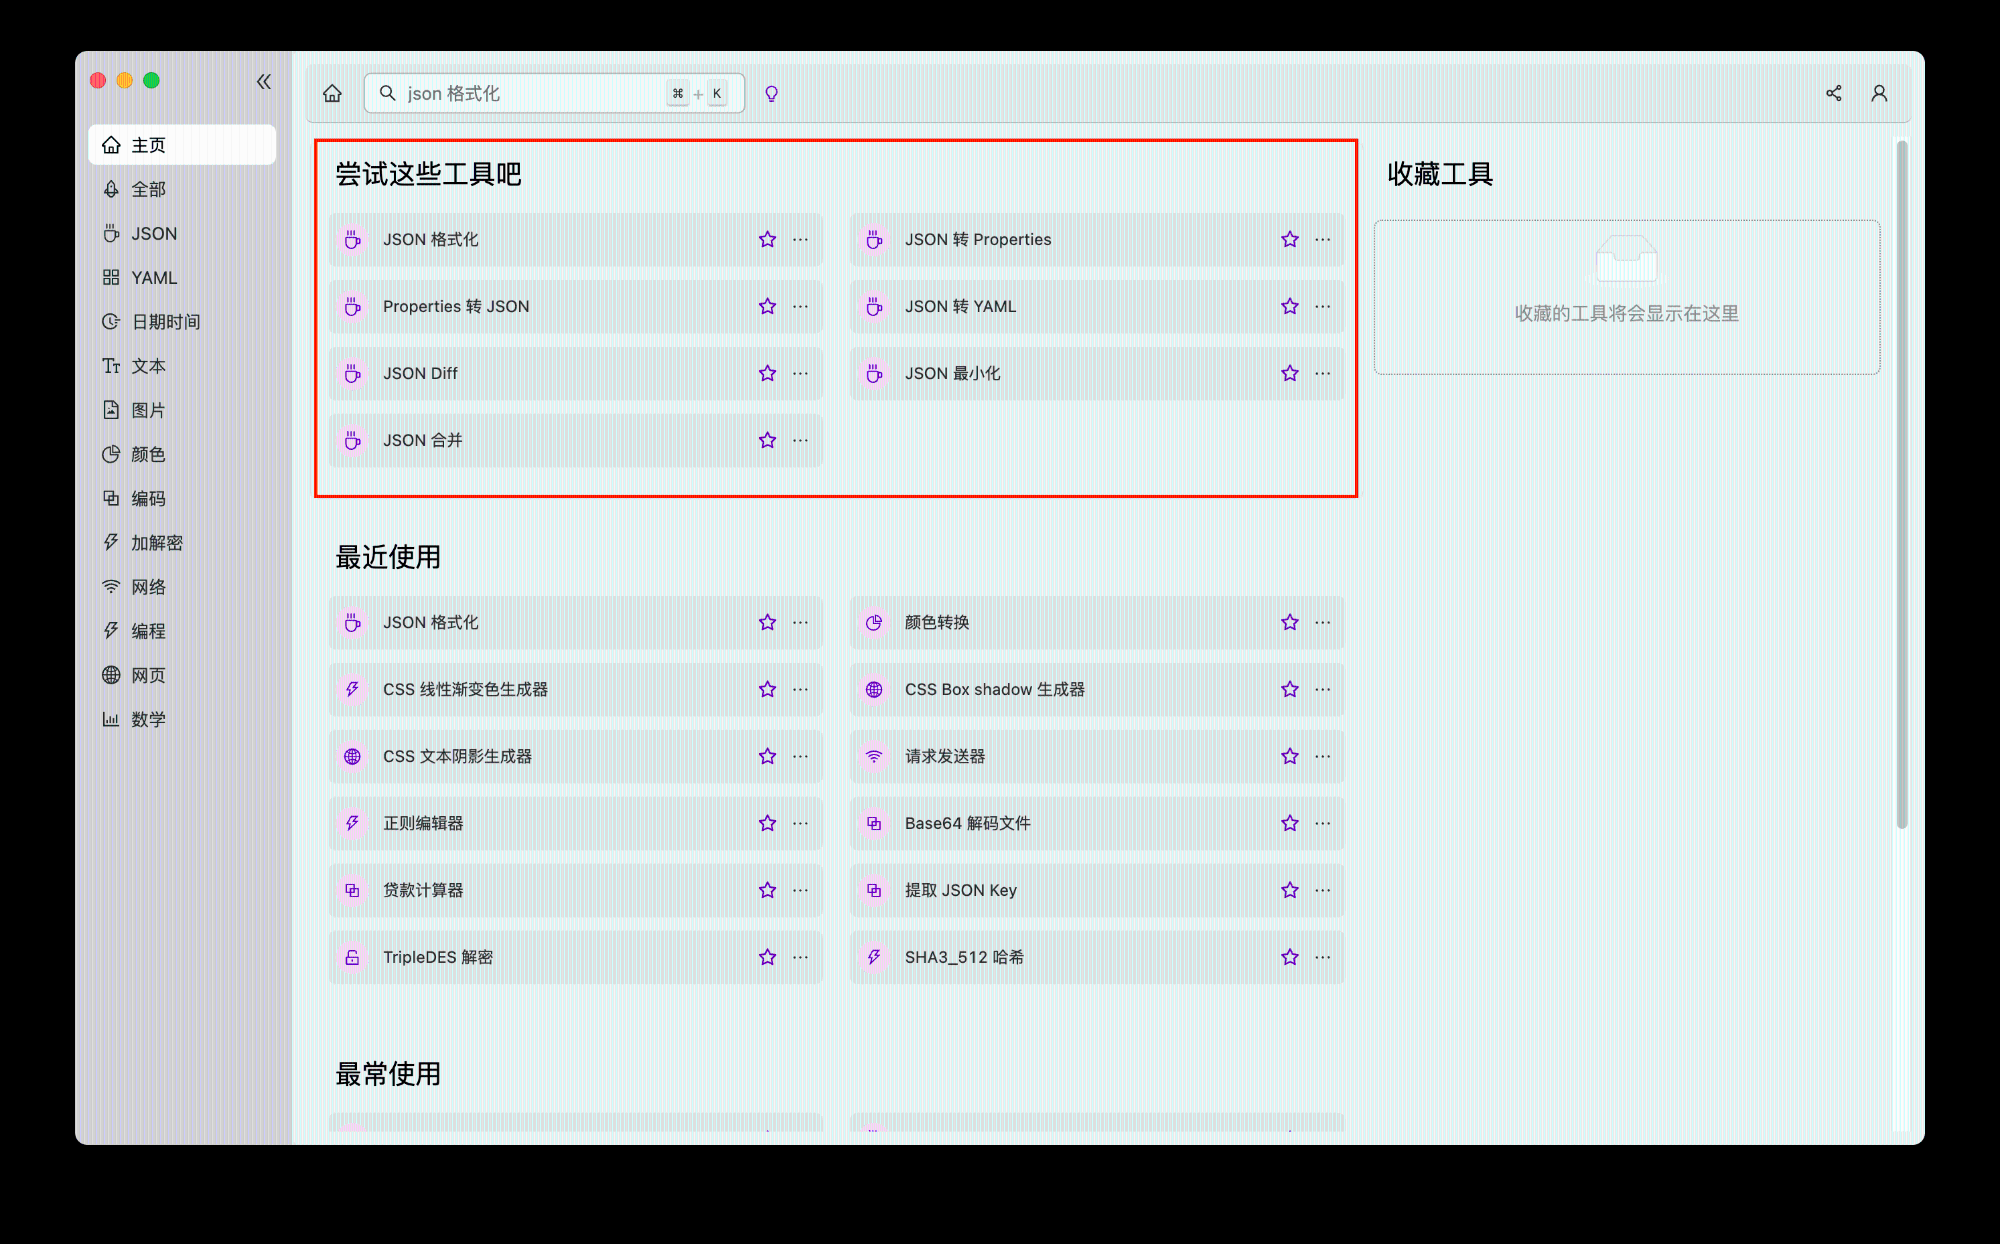Image resolution: width=2000 pixels, height=1244 pixels.
Task: Open the user account icon
Action: tap(1879, 93)
